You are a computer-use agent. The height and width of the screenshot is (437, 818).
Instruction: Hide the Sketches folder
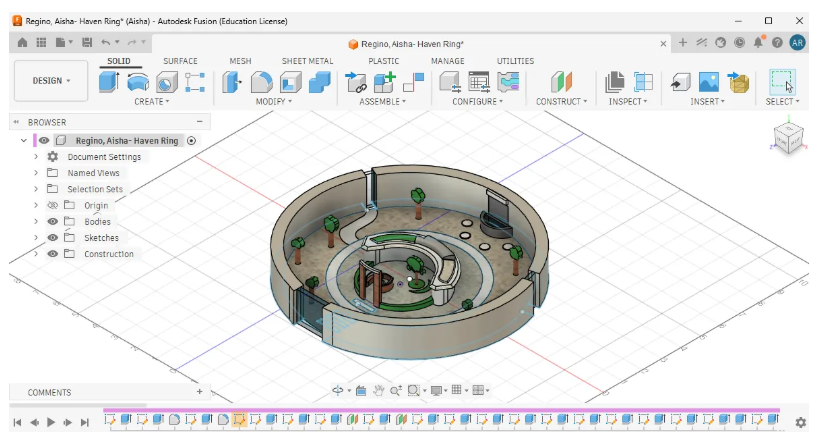pyautogui.click(x=53, y=237)
